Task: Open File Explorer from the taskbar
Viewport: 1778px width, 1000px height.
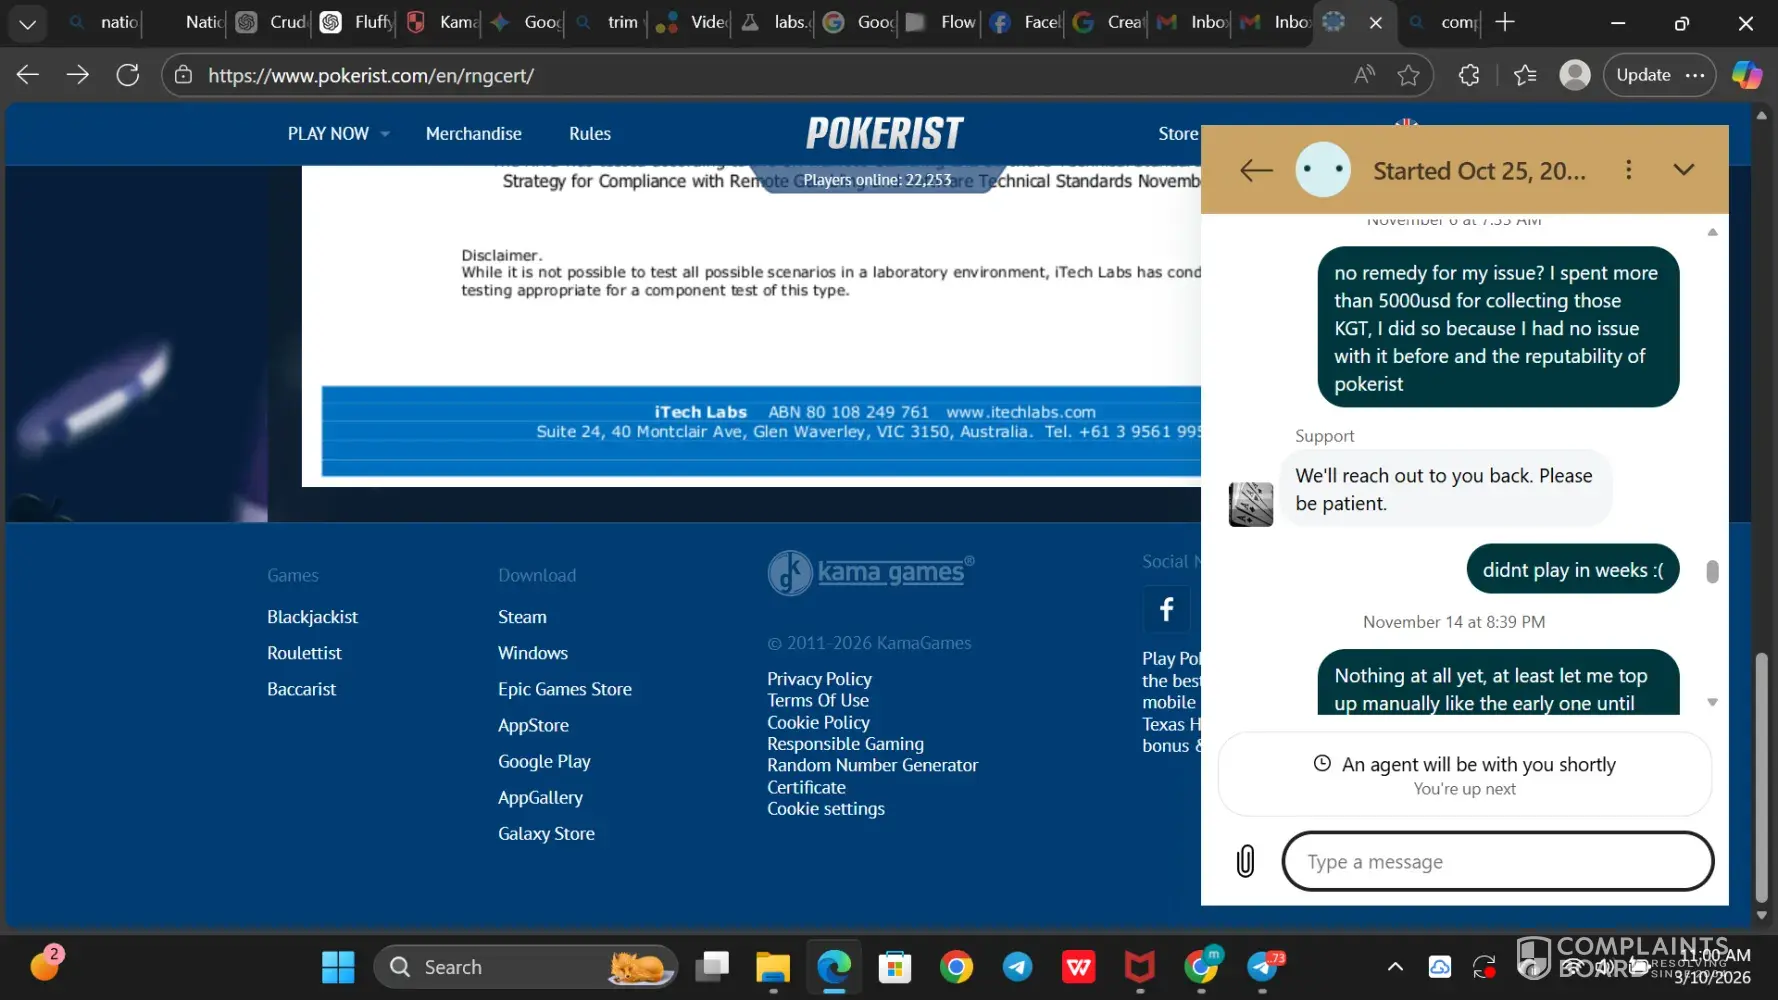Action: [773, 967]
